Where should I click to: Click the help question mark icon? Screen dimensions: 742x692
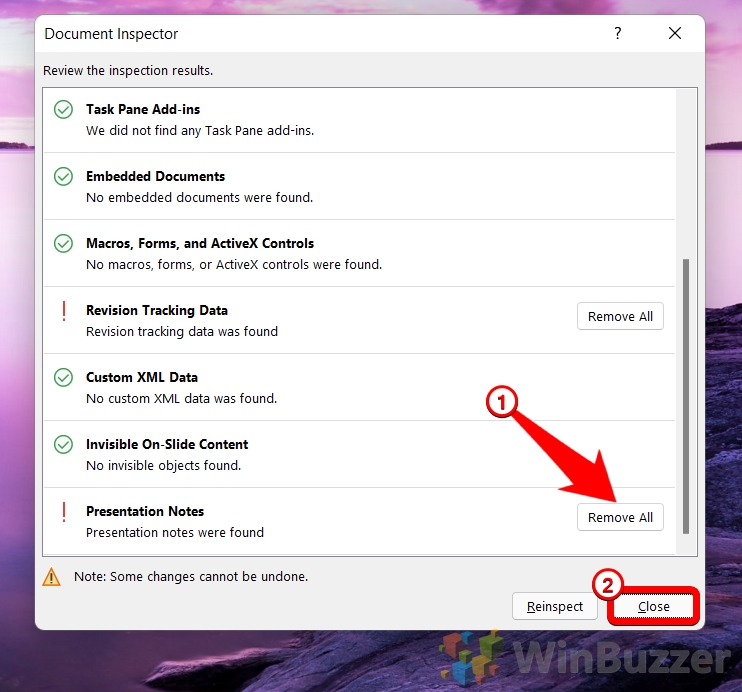(x=618, y=33)
